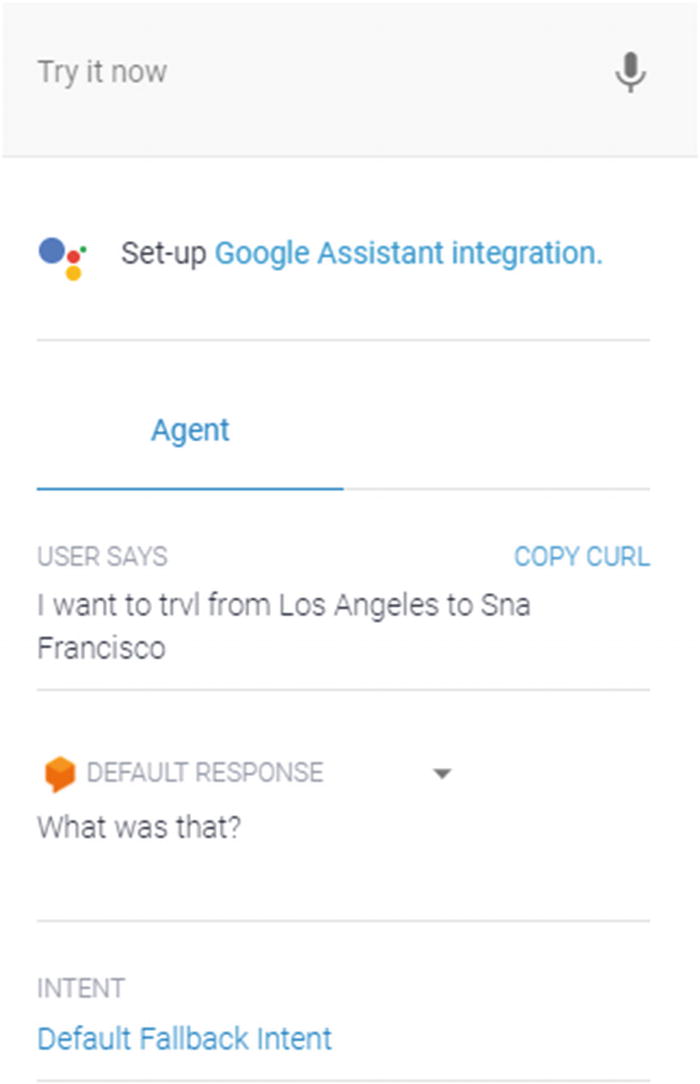Click the word Francisco in user query

point(102,648)
